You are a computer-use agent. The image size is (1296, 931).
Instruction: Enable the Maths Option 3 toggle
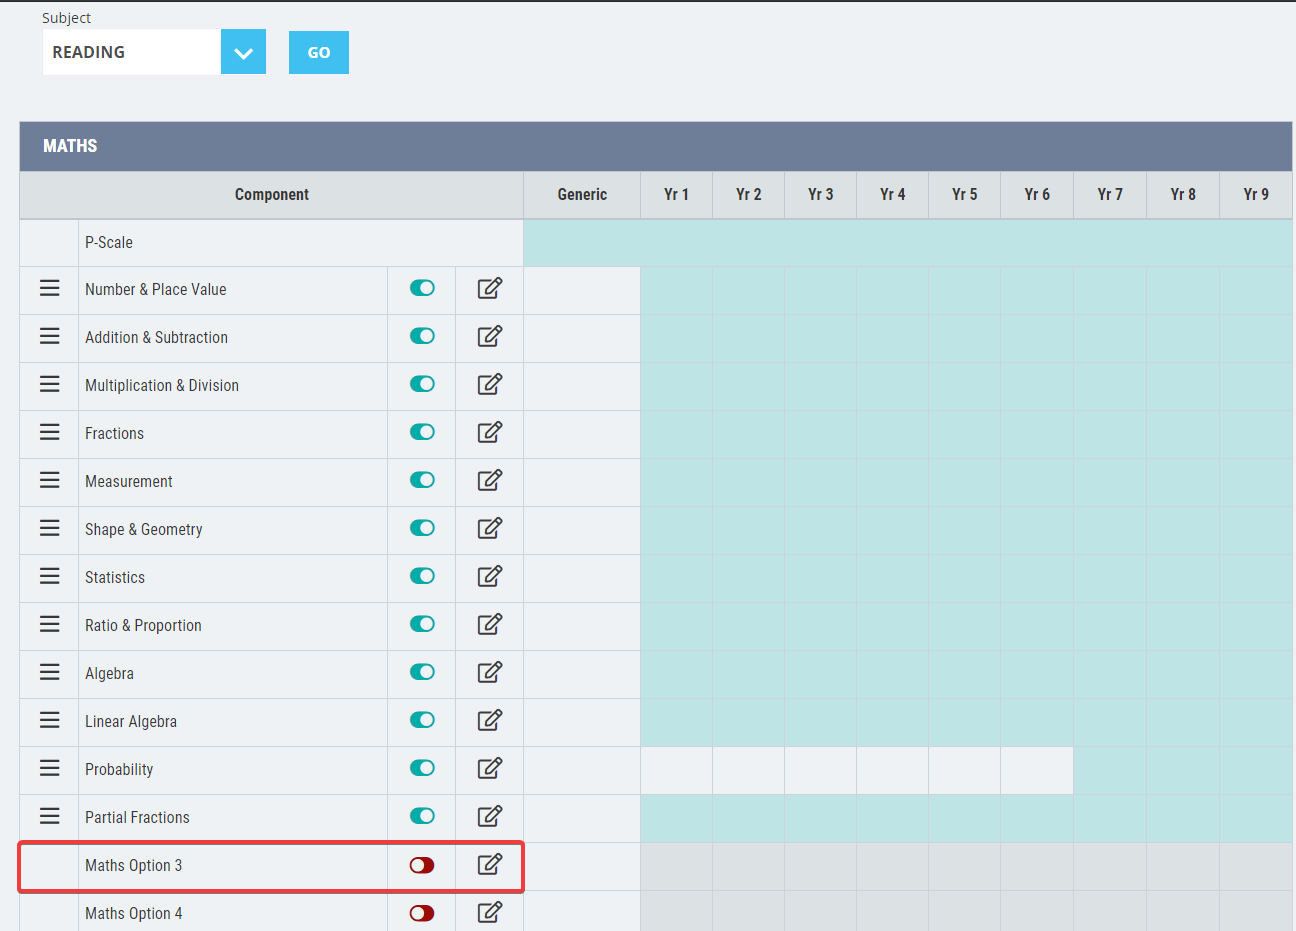pos(422,865)
